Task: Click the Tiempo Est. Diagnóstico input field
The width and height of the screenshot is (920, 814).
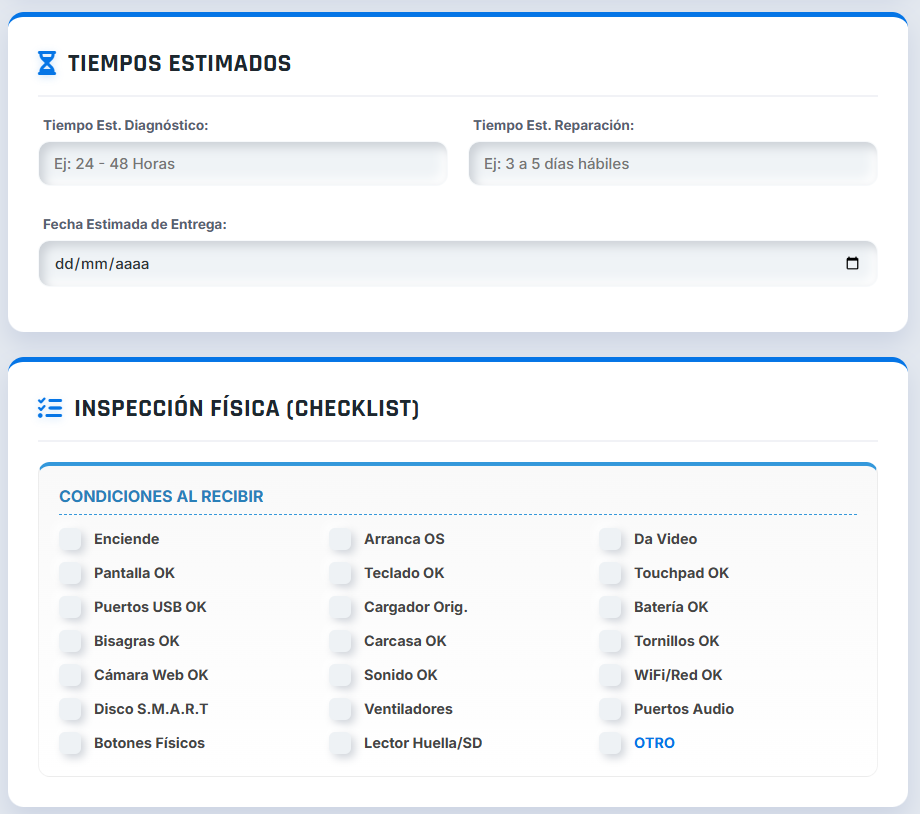Action: [243, 163]
